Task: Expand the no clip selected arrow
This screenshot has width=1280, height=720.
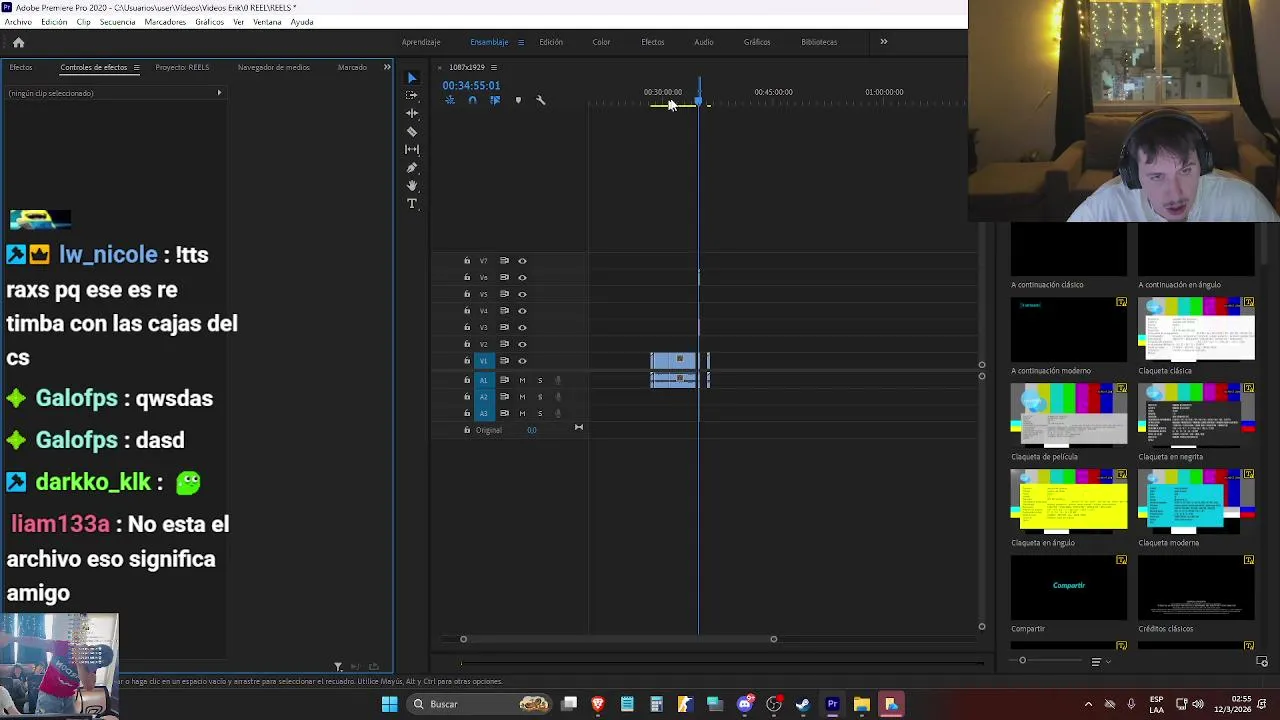Action: tap(219, 93)
